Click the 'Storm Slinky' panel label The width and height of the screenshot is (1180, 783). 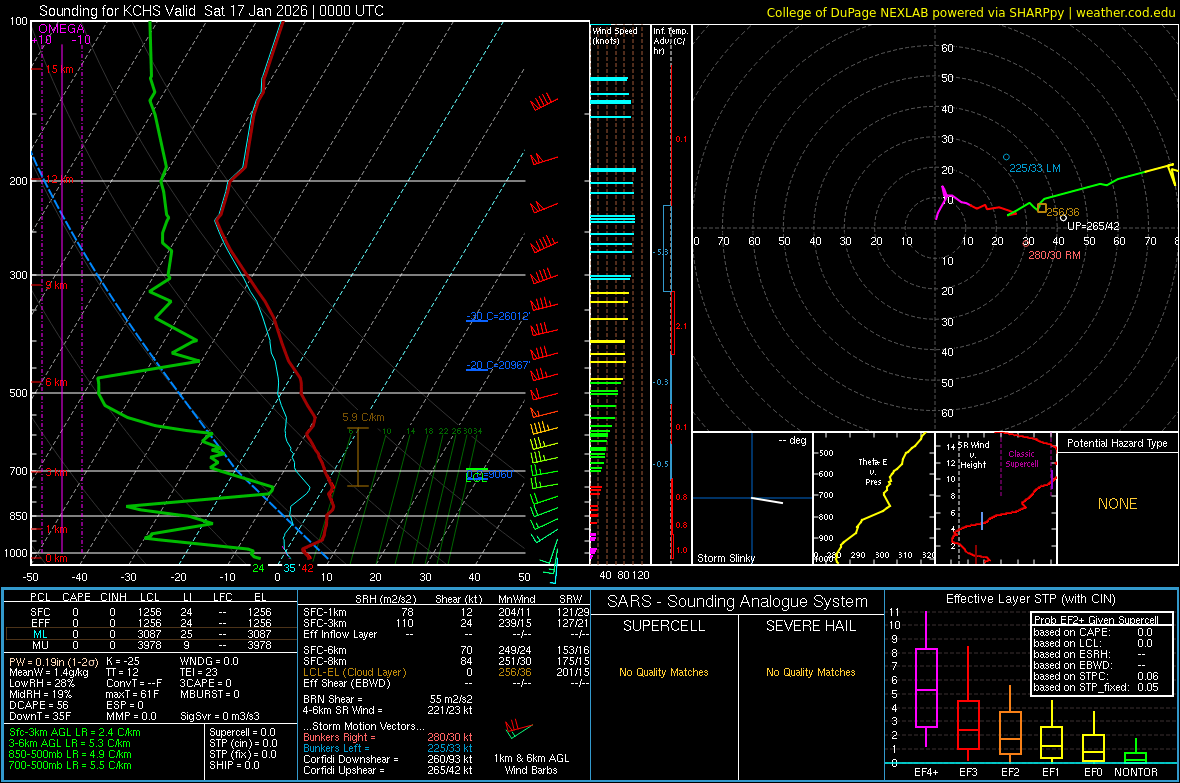tap(725, 558)
